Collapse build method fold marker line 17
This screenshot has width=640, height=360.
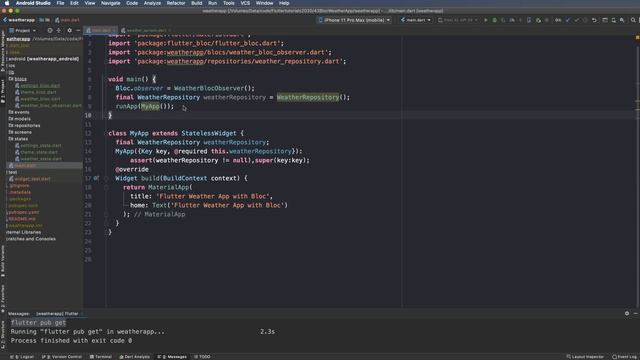coord(106,178)
